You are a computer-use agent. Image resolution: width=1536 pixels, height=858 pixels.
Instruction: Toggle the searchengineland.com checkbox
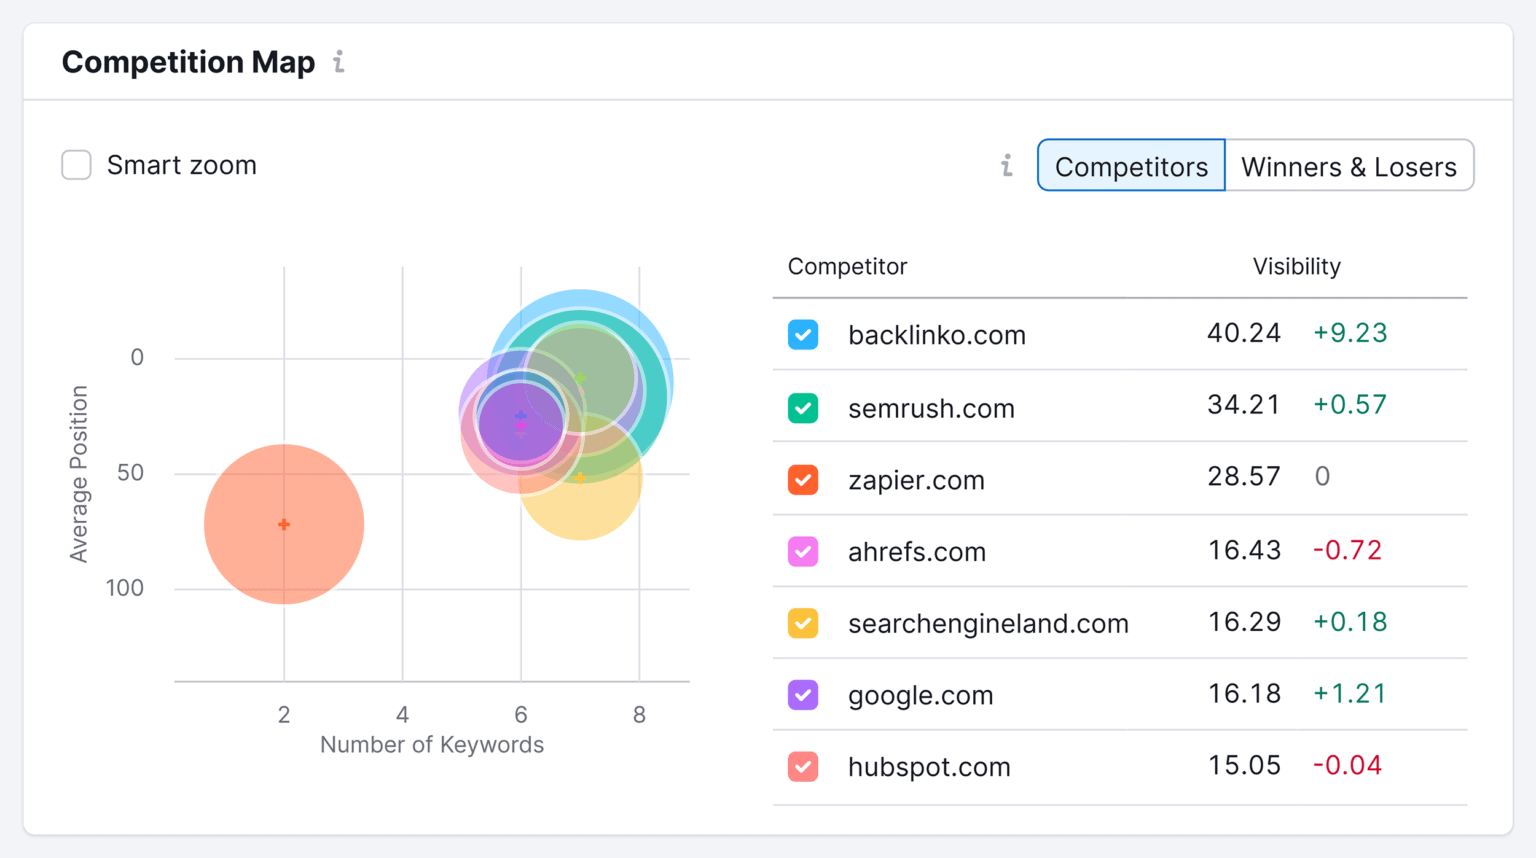(x=803, y=622)
